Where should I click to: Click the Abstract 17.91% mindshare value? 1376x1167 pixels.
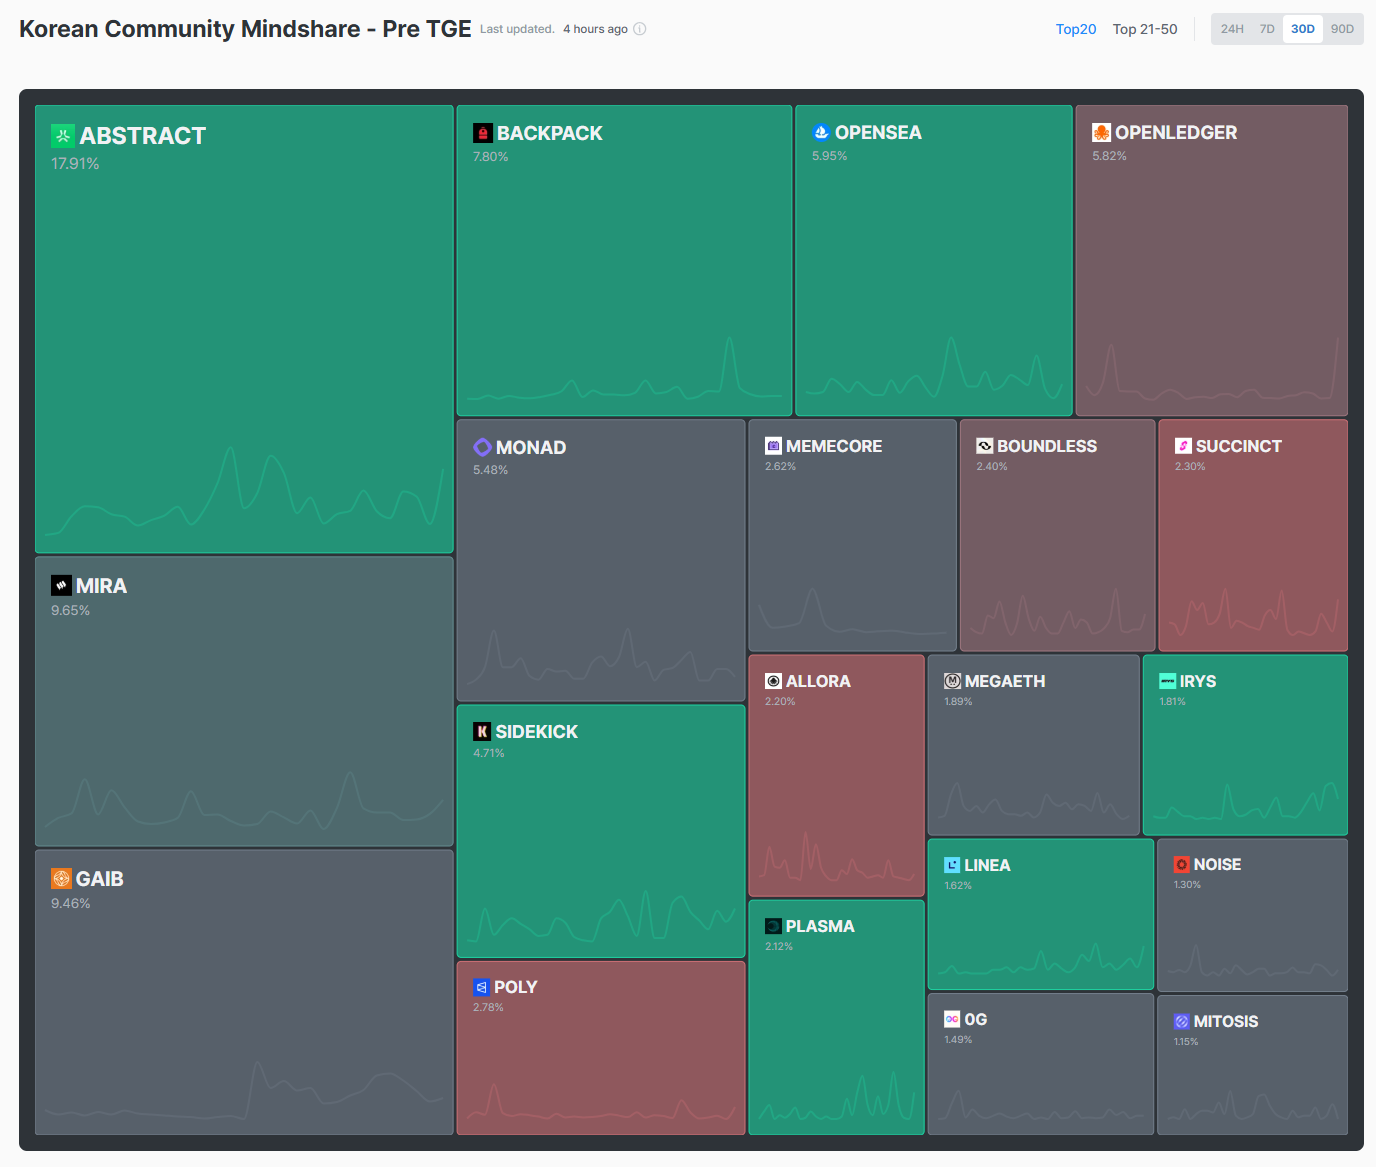75,163
